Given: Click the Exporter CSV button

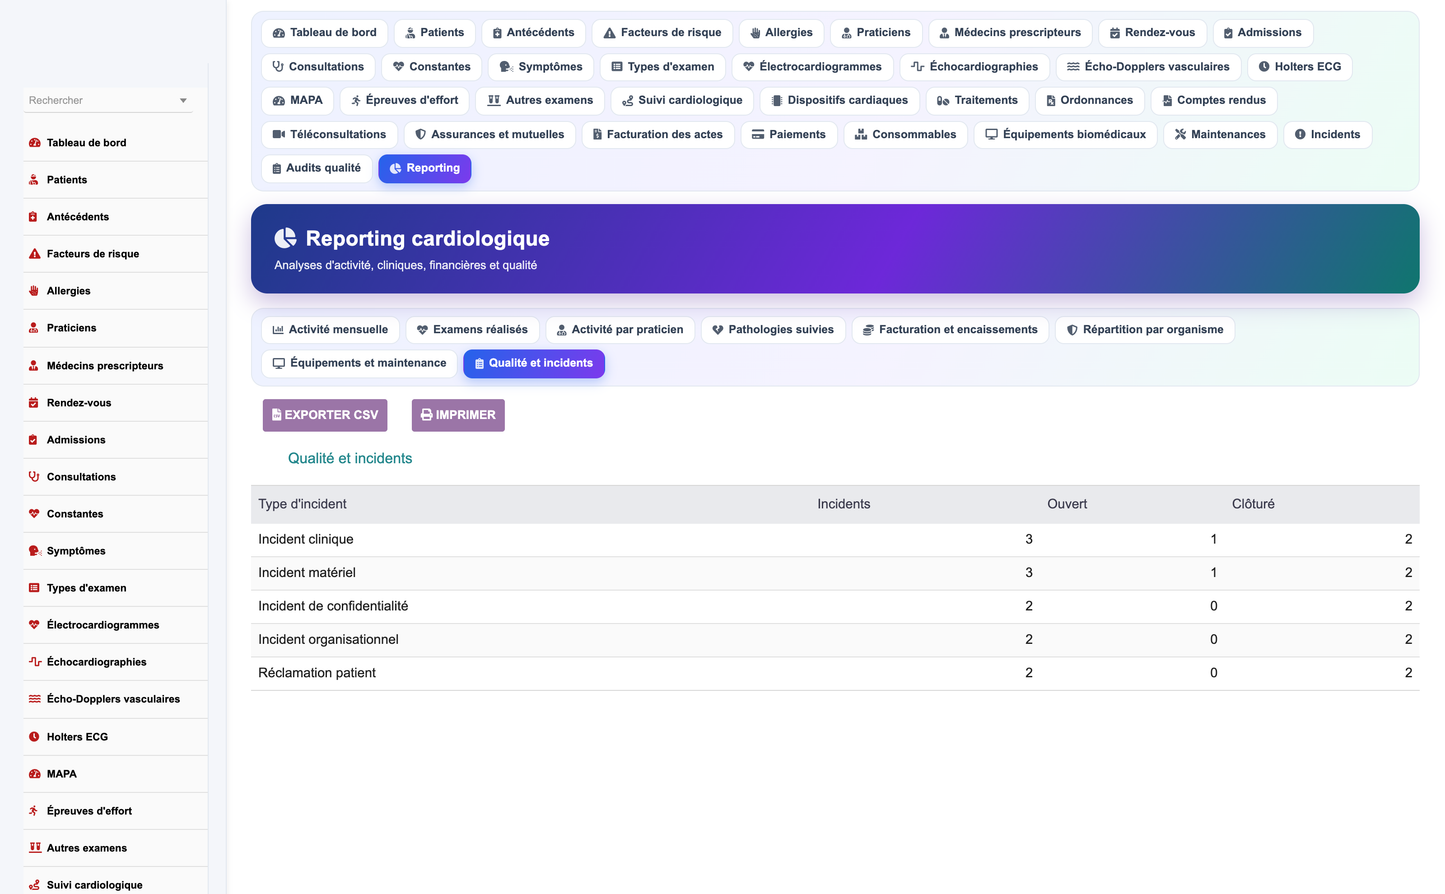Looking at the screenshot, I should [x=325, y=415].
